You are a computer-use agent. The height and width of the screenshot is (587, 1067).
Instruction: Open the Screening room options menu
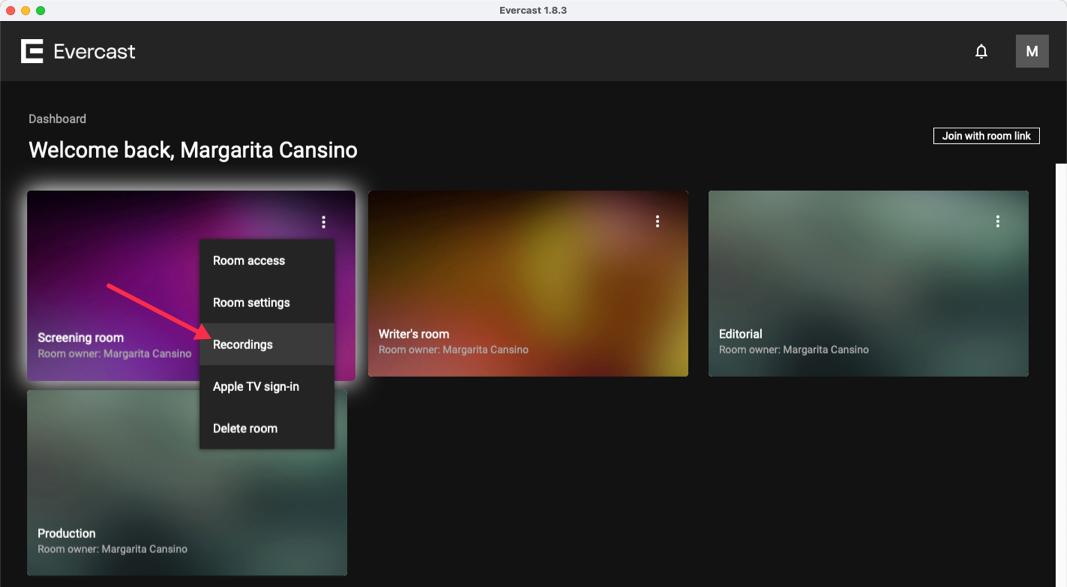click(324, 222)
